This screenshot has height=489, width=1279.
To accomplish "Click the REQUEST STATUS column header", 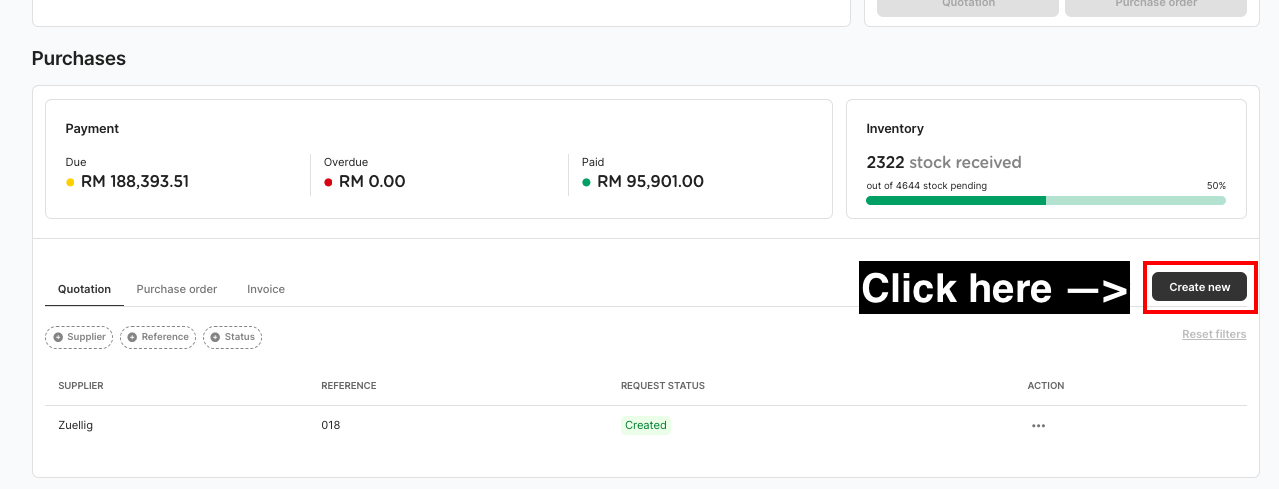I will (x=663, y=386).
